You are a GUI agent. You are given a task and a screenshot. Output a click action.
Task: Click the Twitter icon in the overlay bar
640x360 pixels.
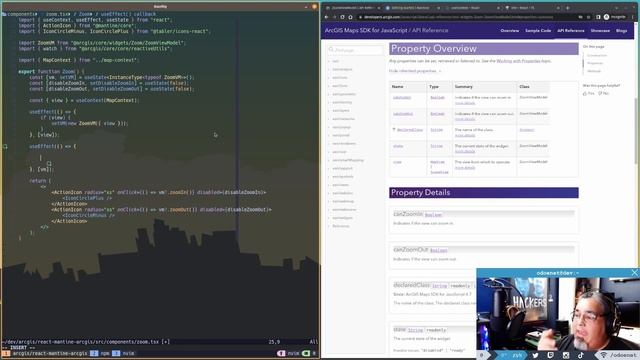click(535, 356)
